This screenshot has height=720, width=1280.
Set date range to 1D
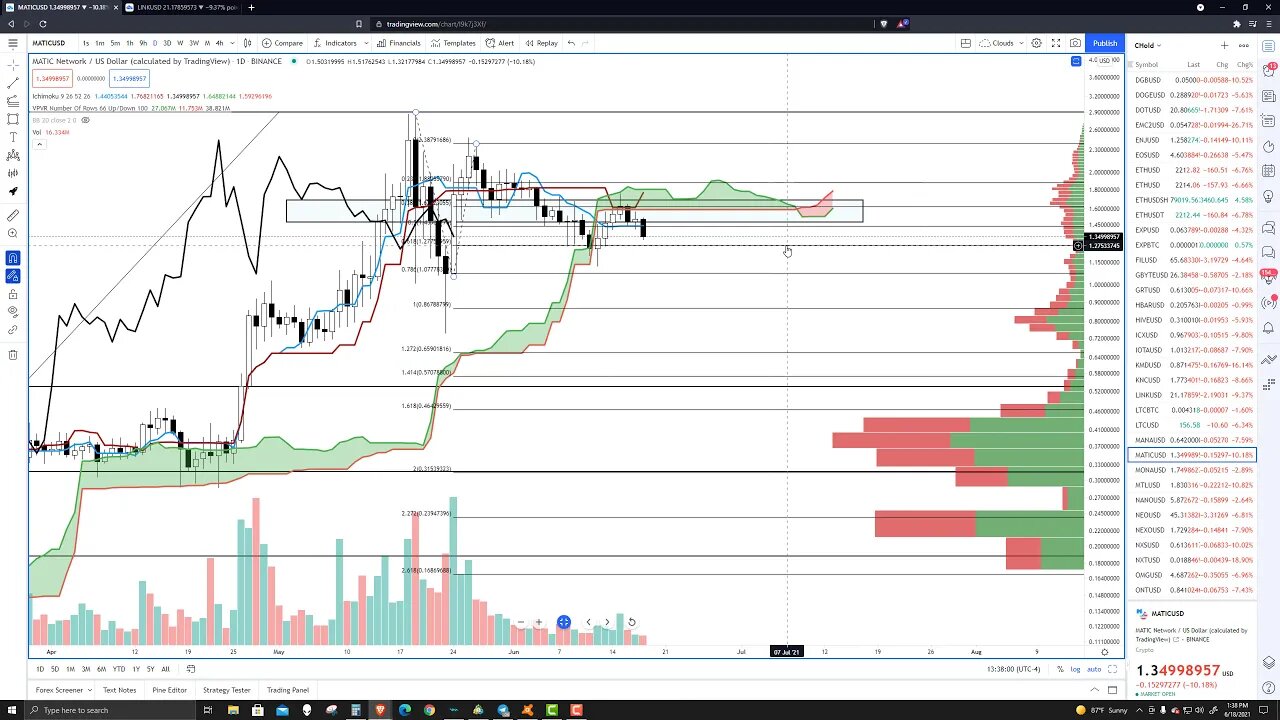[40, 669]
